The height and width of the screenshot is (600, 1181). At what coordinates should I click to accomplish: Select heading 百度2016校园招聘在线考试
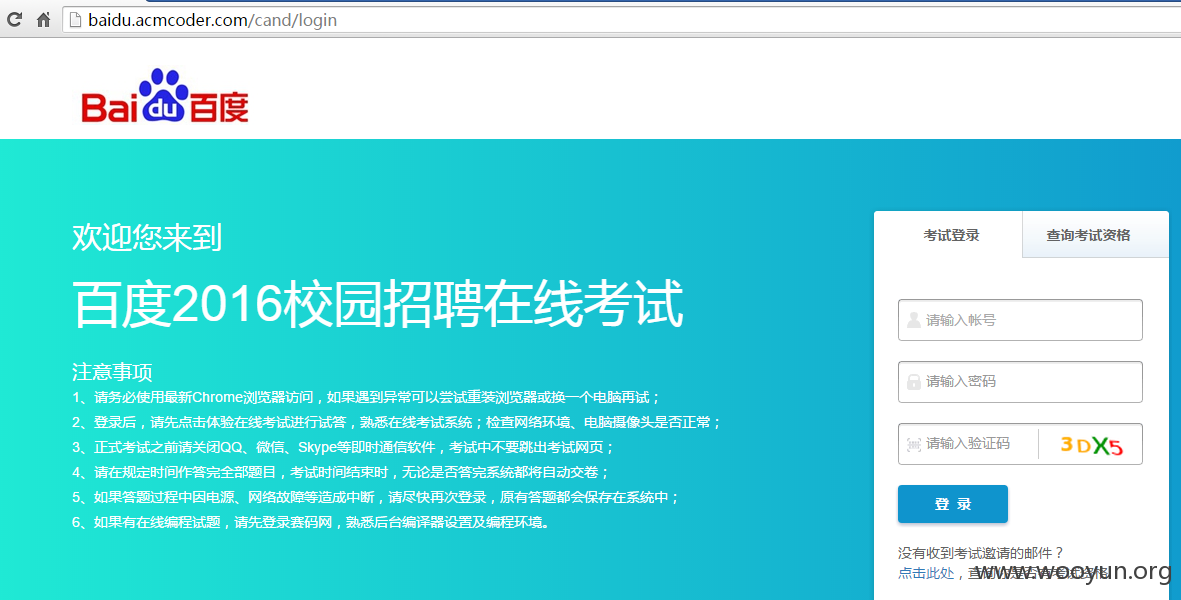(x=378, y=303)
